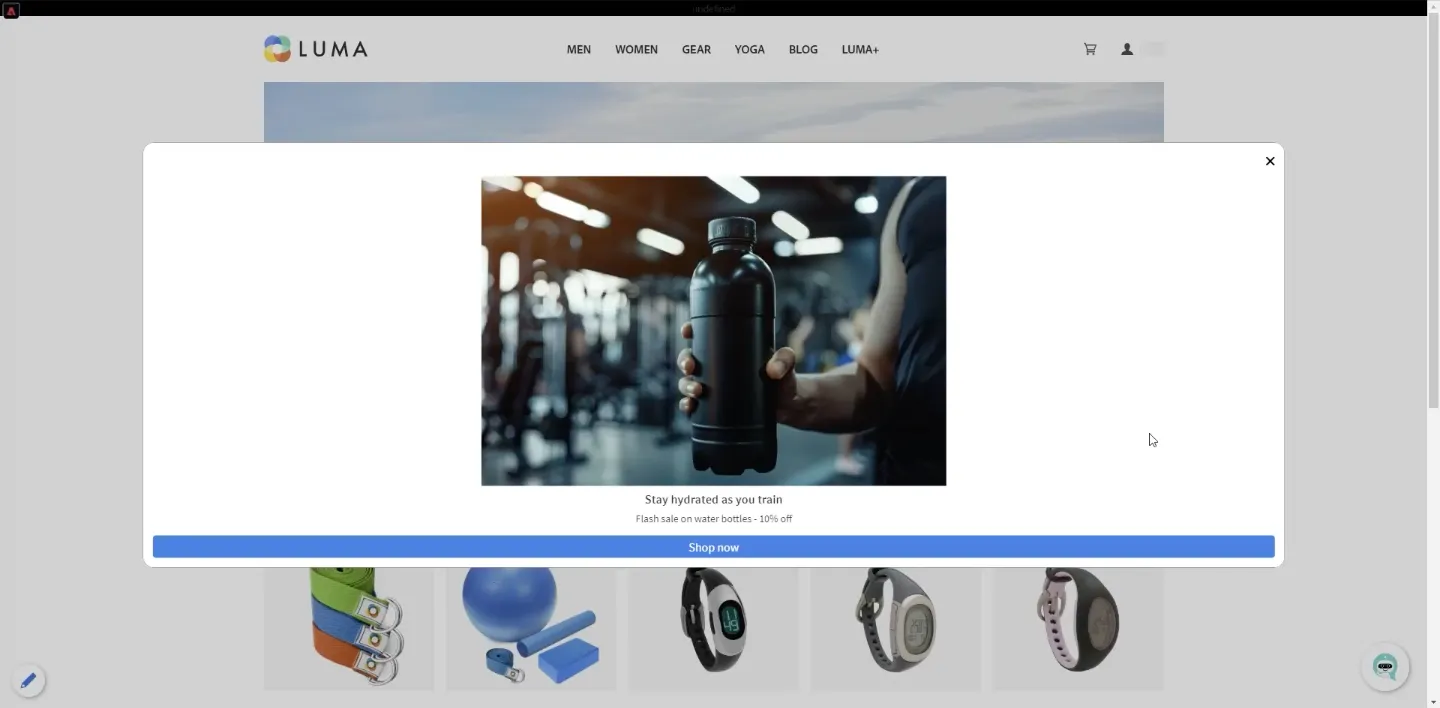The height and width of the screenshot is (708, 1440).
Task: Go to the BLOG page
Action: click(803, 49)
